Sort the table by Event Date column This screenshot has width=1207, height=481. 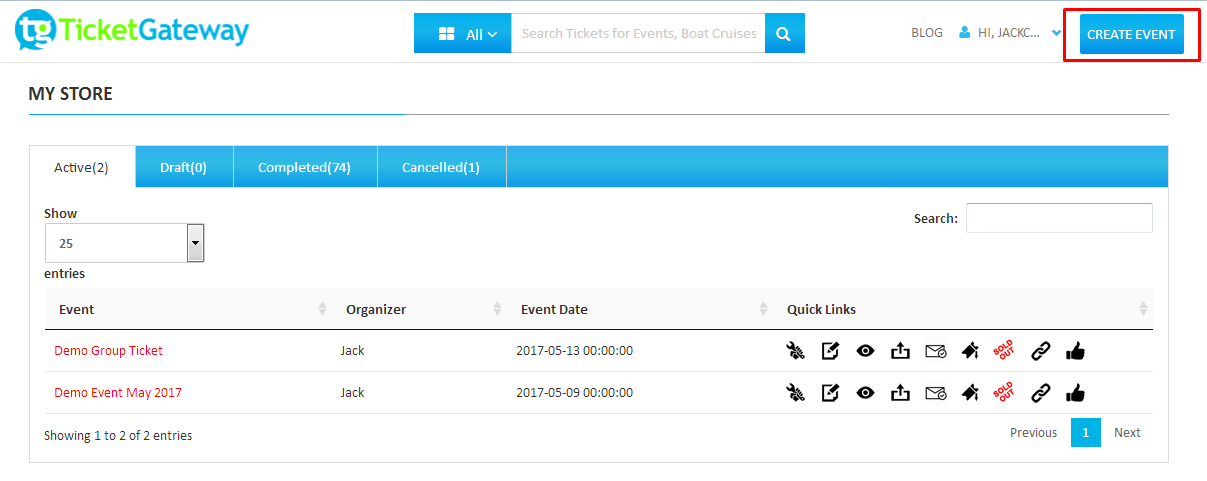[554, 309]
